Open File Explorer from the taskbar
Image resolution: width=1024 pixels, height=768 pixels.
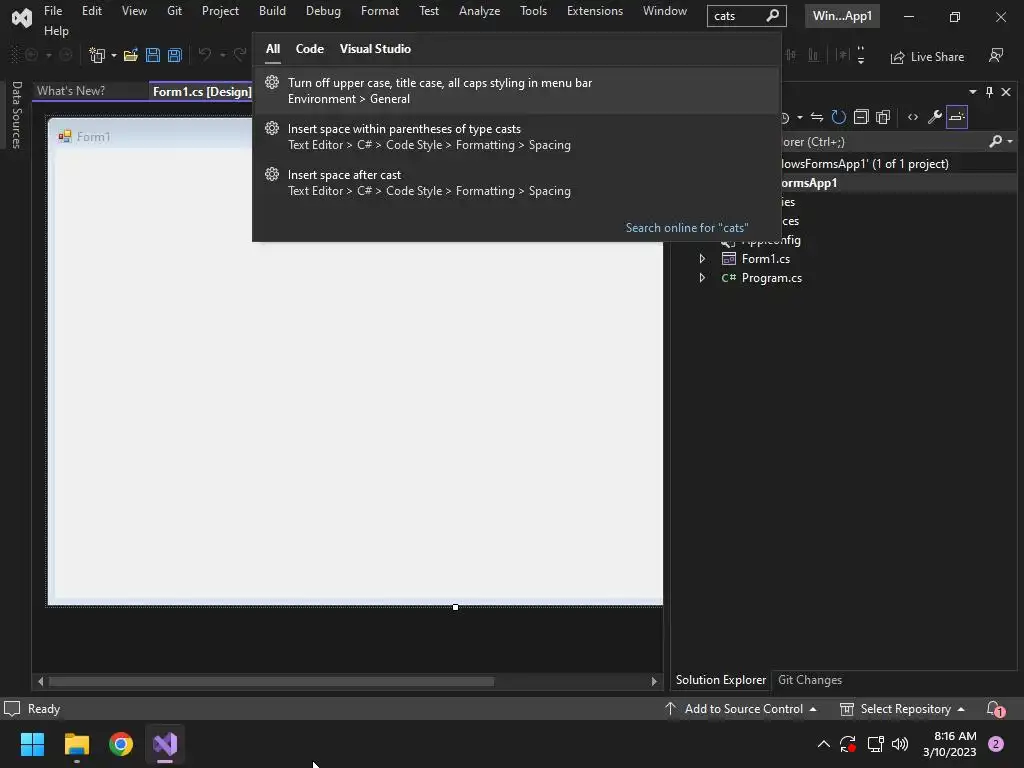pyautogui.click(x=76, y=744)
